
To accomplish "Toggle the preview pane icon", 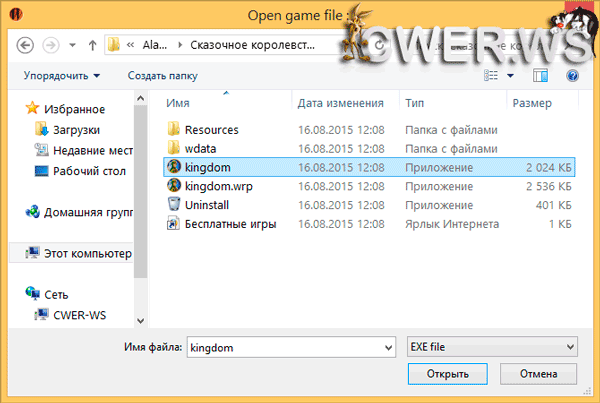I will (540, 75).
